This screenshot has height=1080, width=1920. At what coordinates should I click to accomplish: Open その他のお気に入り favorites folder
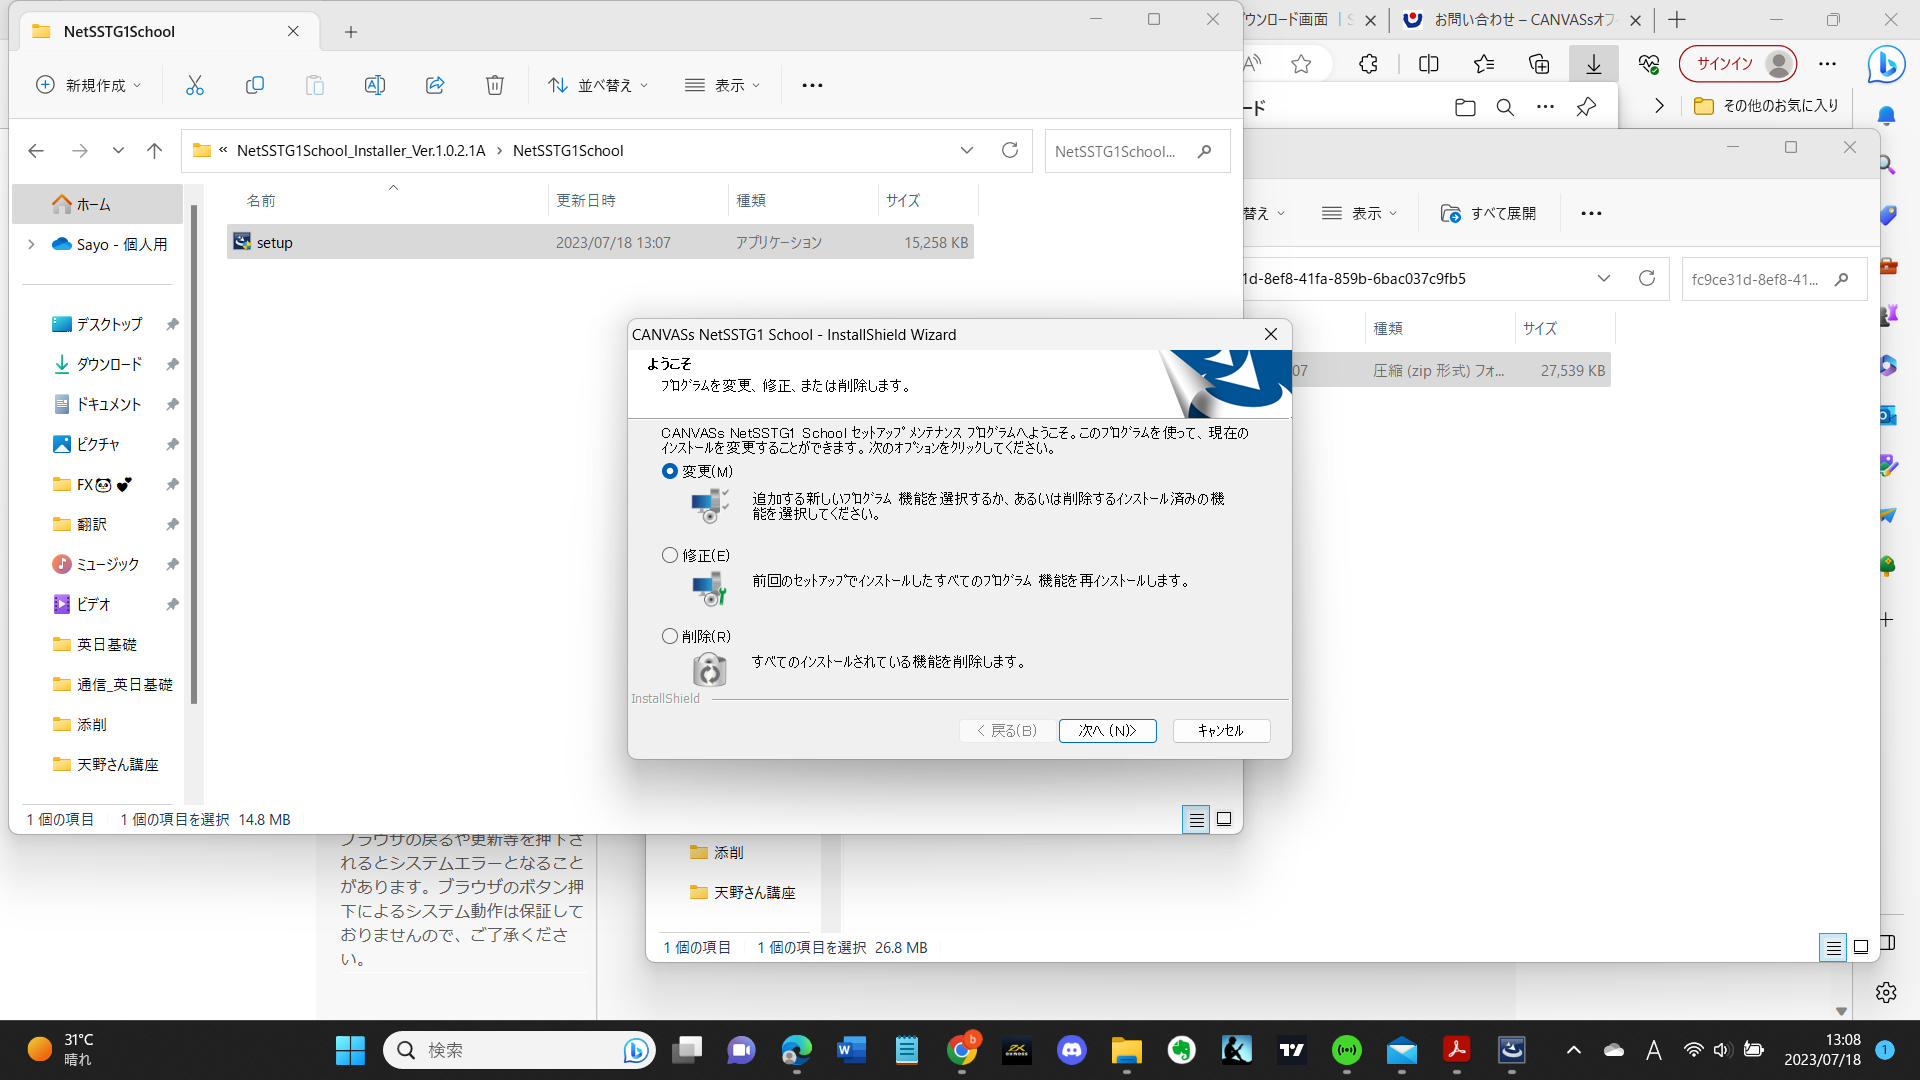tap(1767, 105)
